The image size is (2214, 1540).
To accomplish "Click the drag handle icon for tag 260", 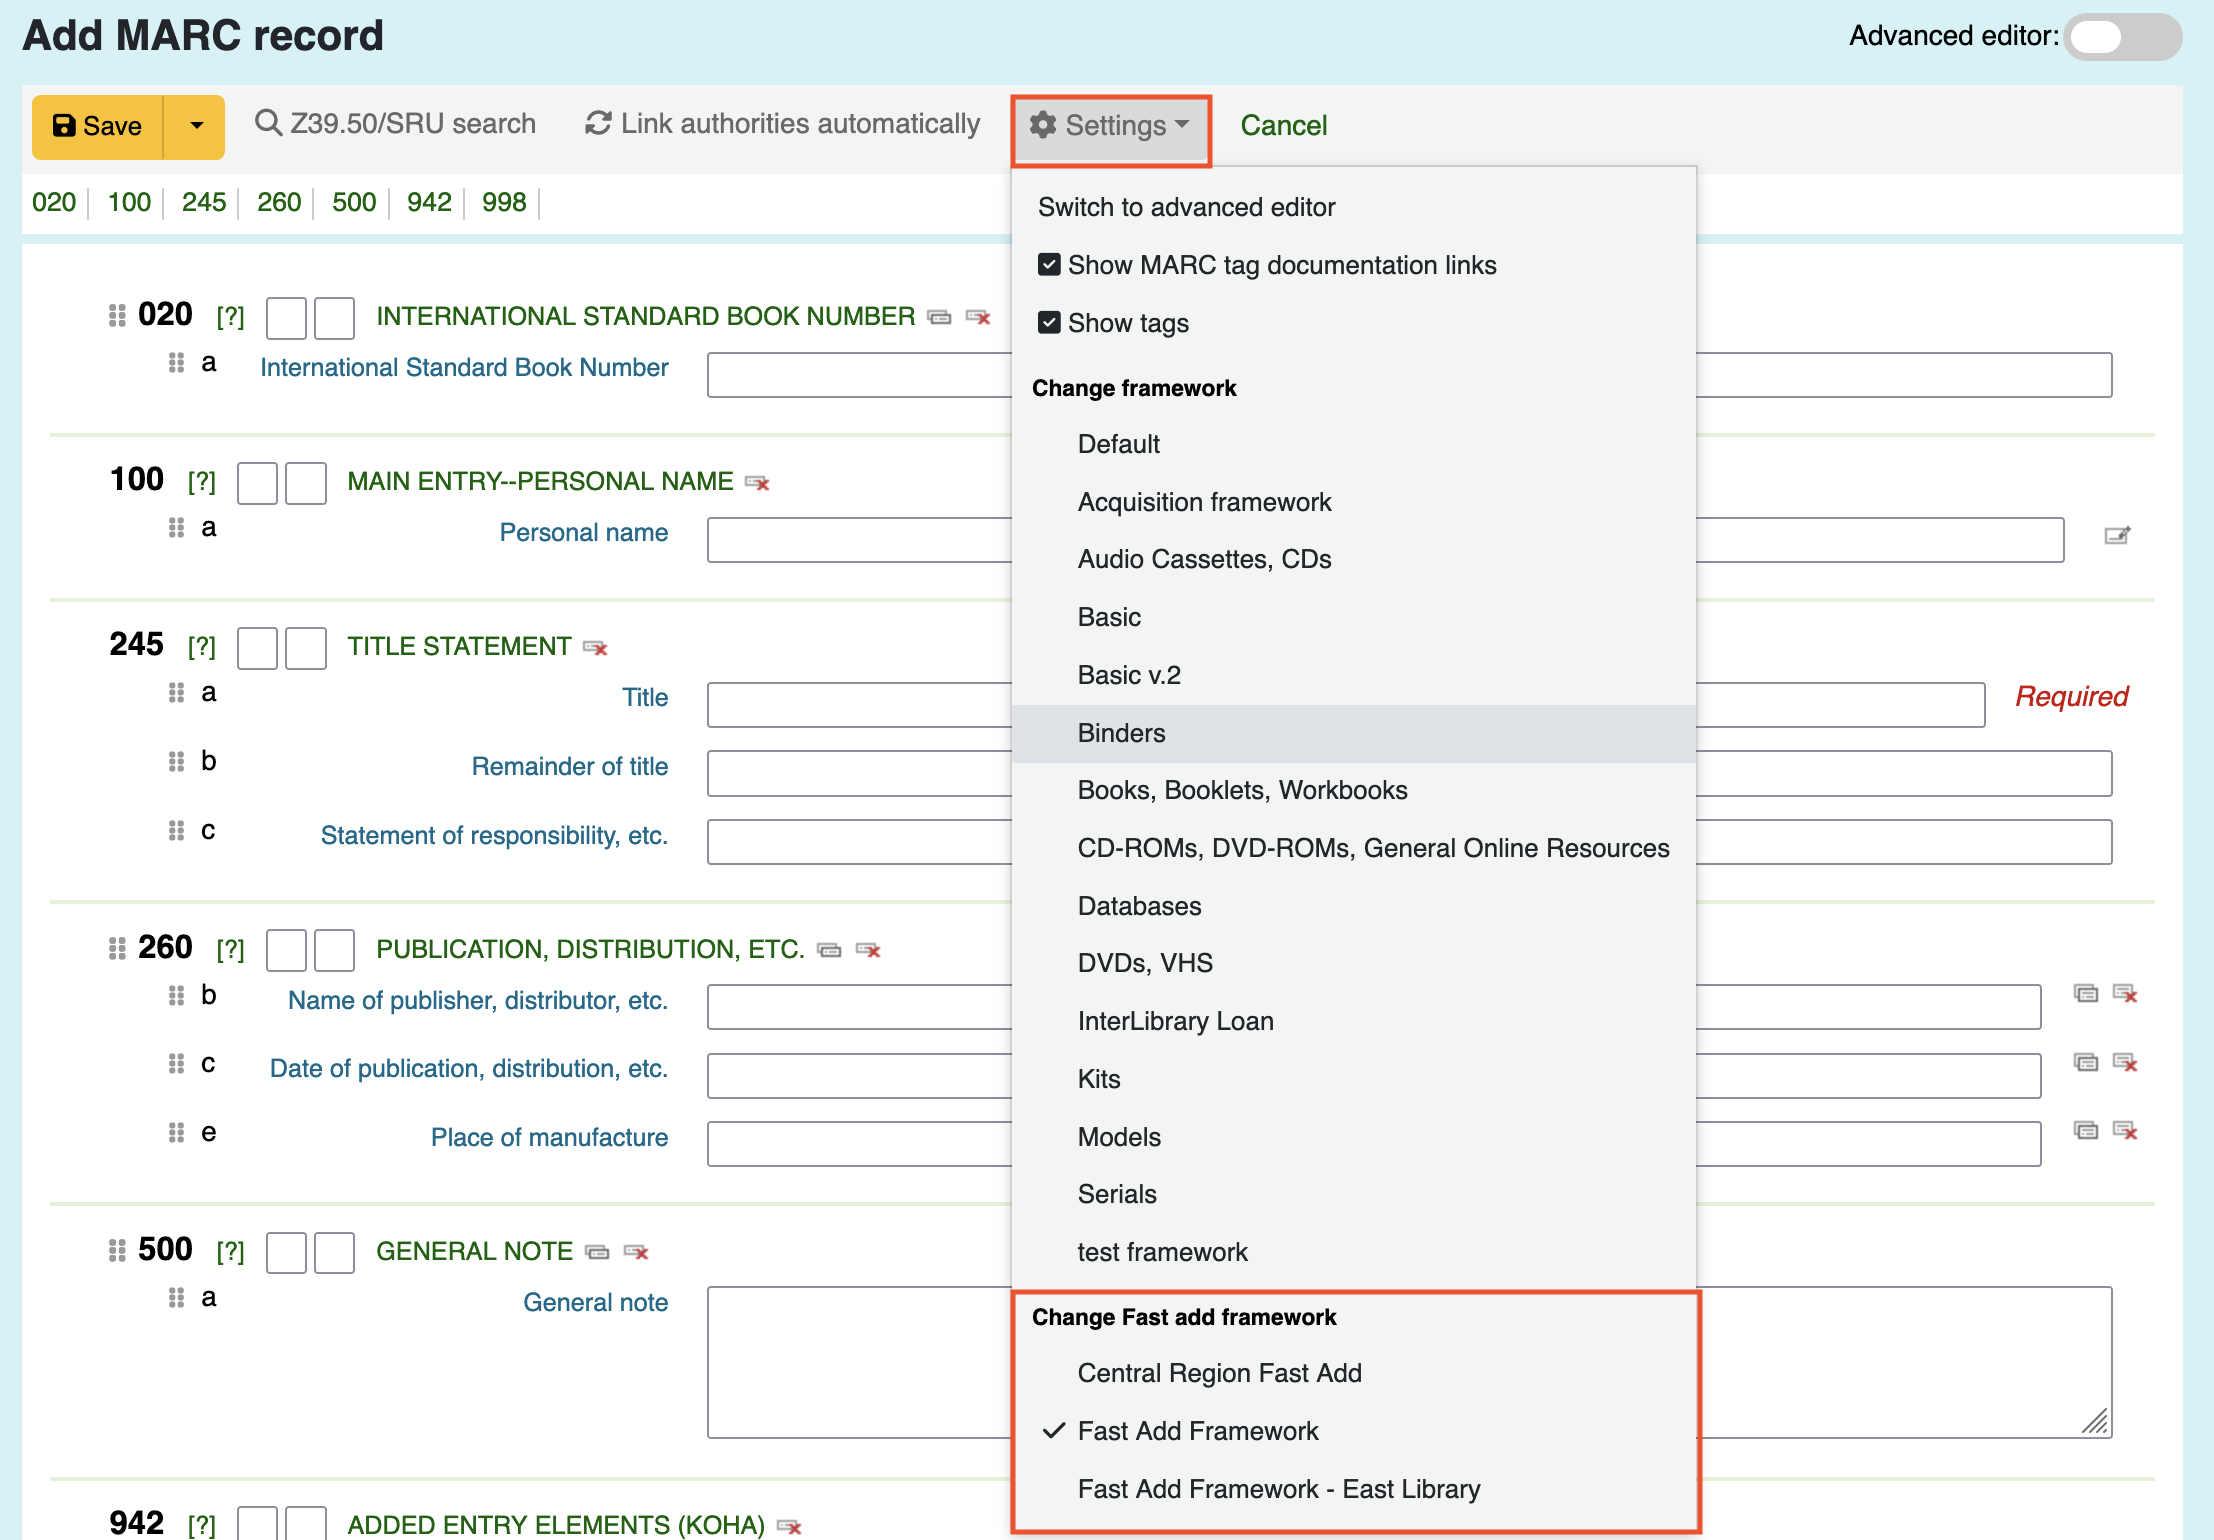I will [x=117, y=948].
